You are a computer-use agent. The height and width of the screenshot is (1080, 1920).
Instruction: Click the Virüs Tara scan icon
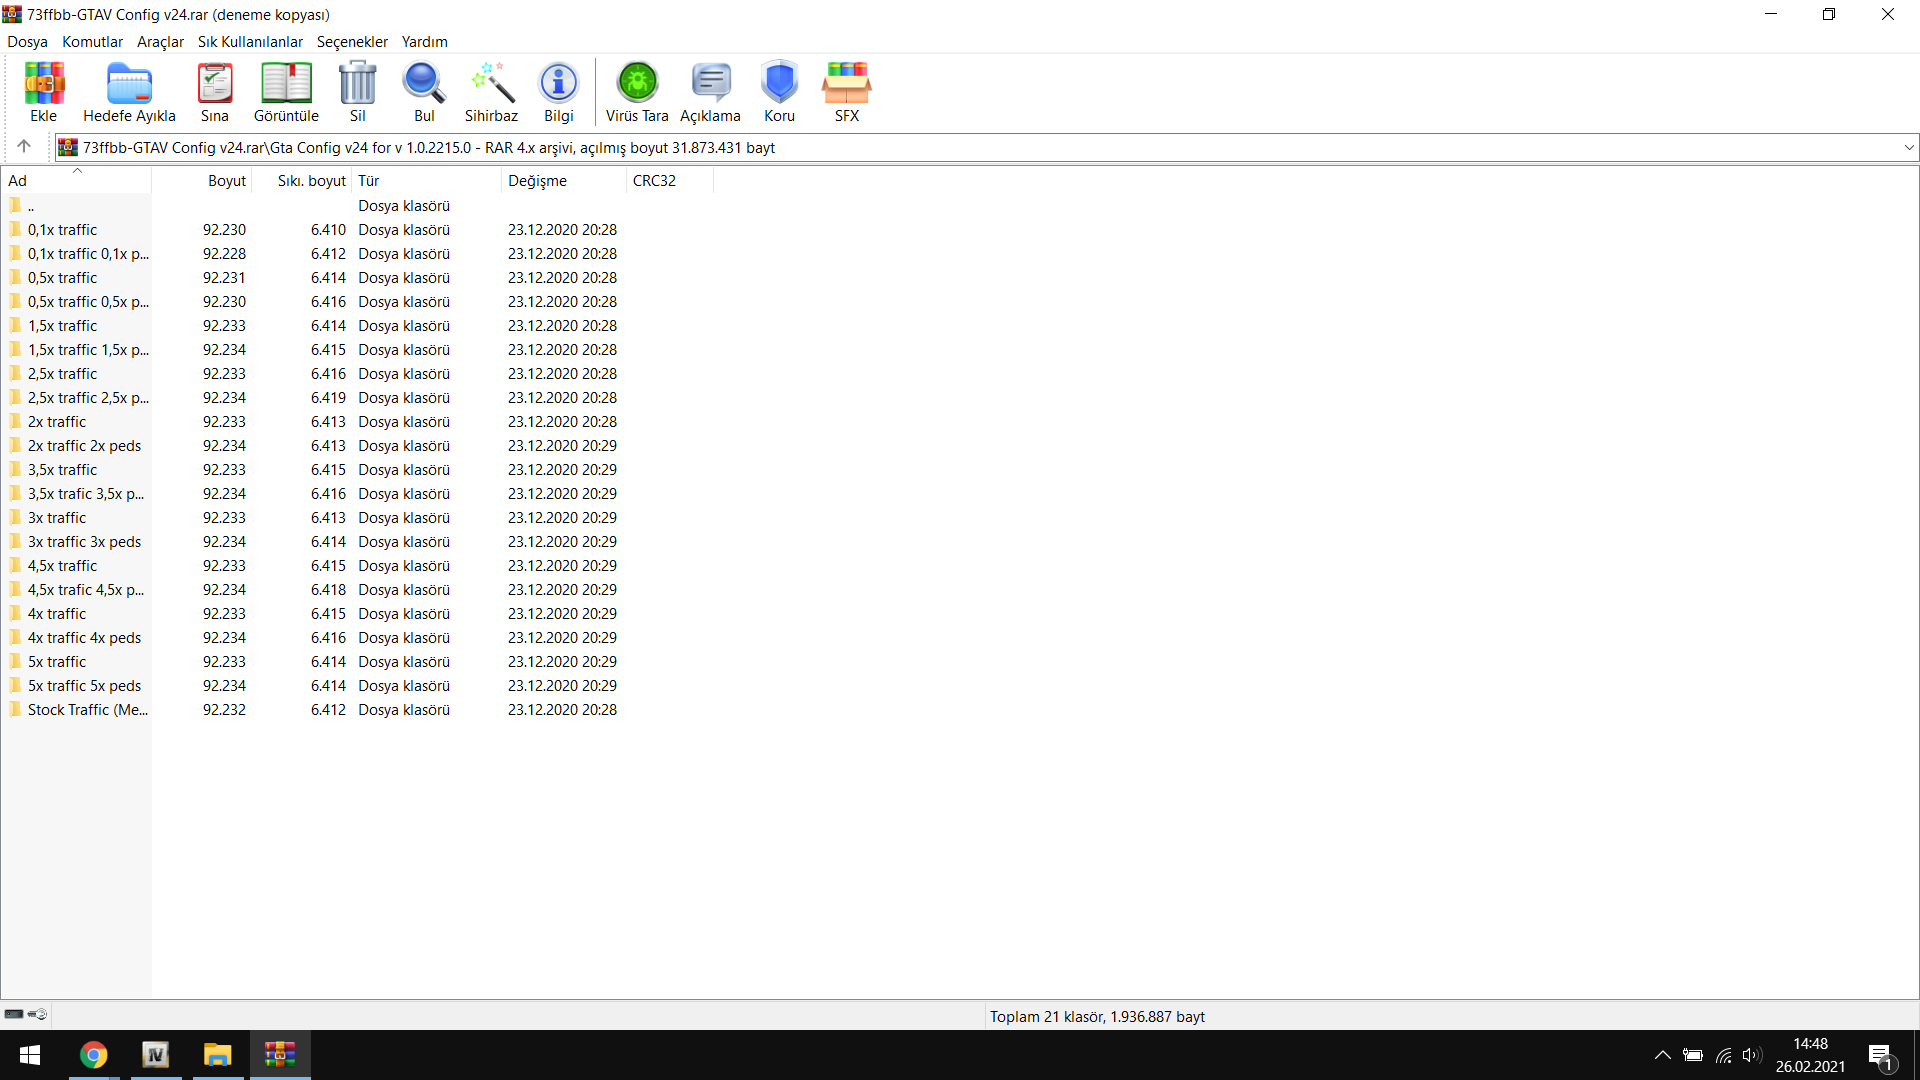tap(637, 84)
